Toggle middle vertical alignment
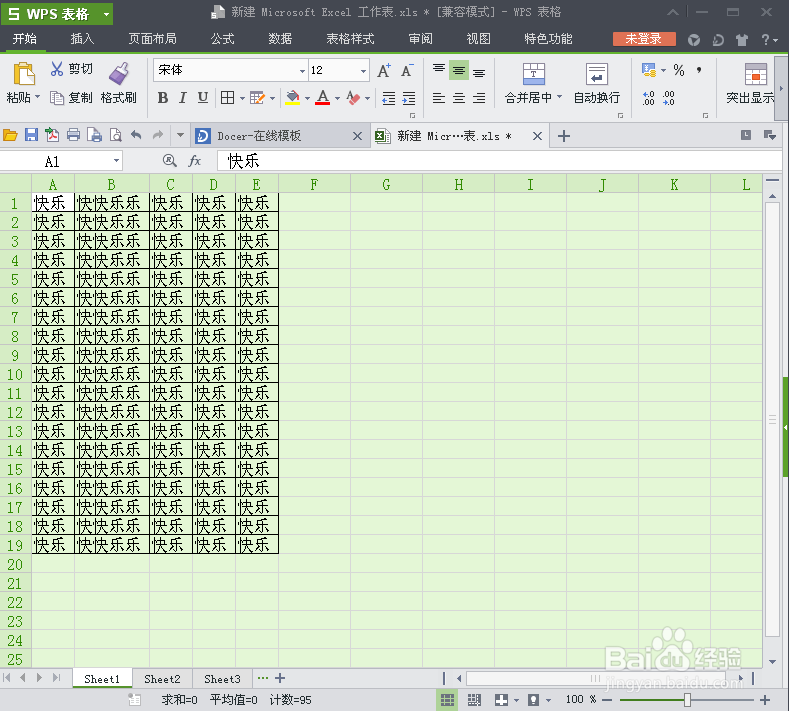789x711 pixels. [x=459, y=70]
